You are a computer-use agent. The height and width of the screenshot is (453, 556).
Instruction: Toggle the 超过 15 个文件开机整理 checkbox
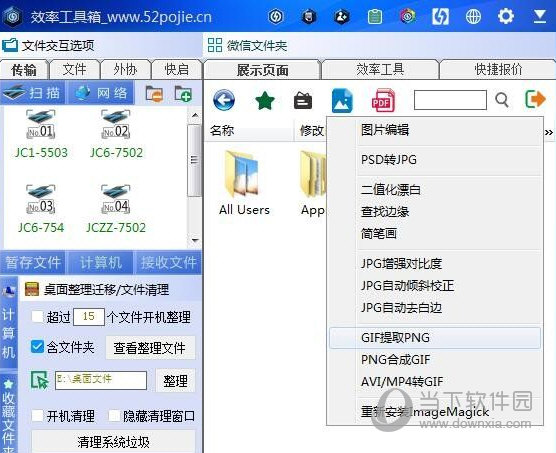click(x=37, y=317)
